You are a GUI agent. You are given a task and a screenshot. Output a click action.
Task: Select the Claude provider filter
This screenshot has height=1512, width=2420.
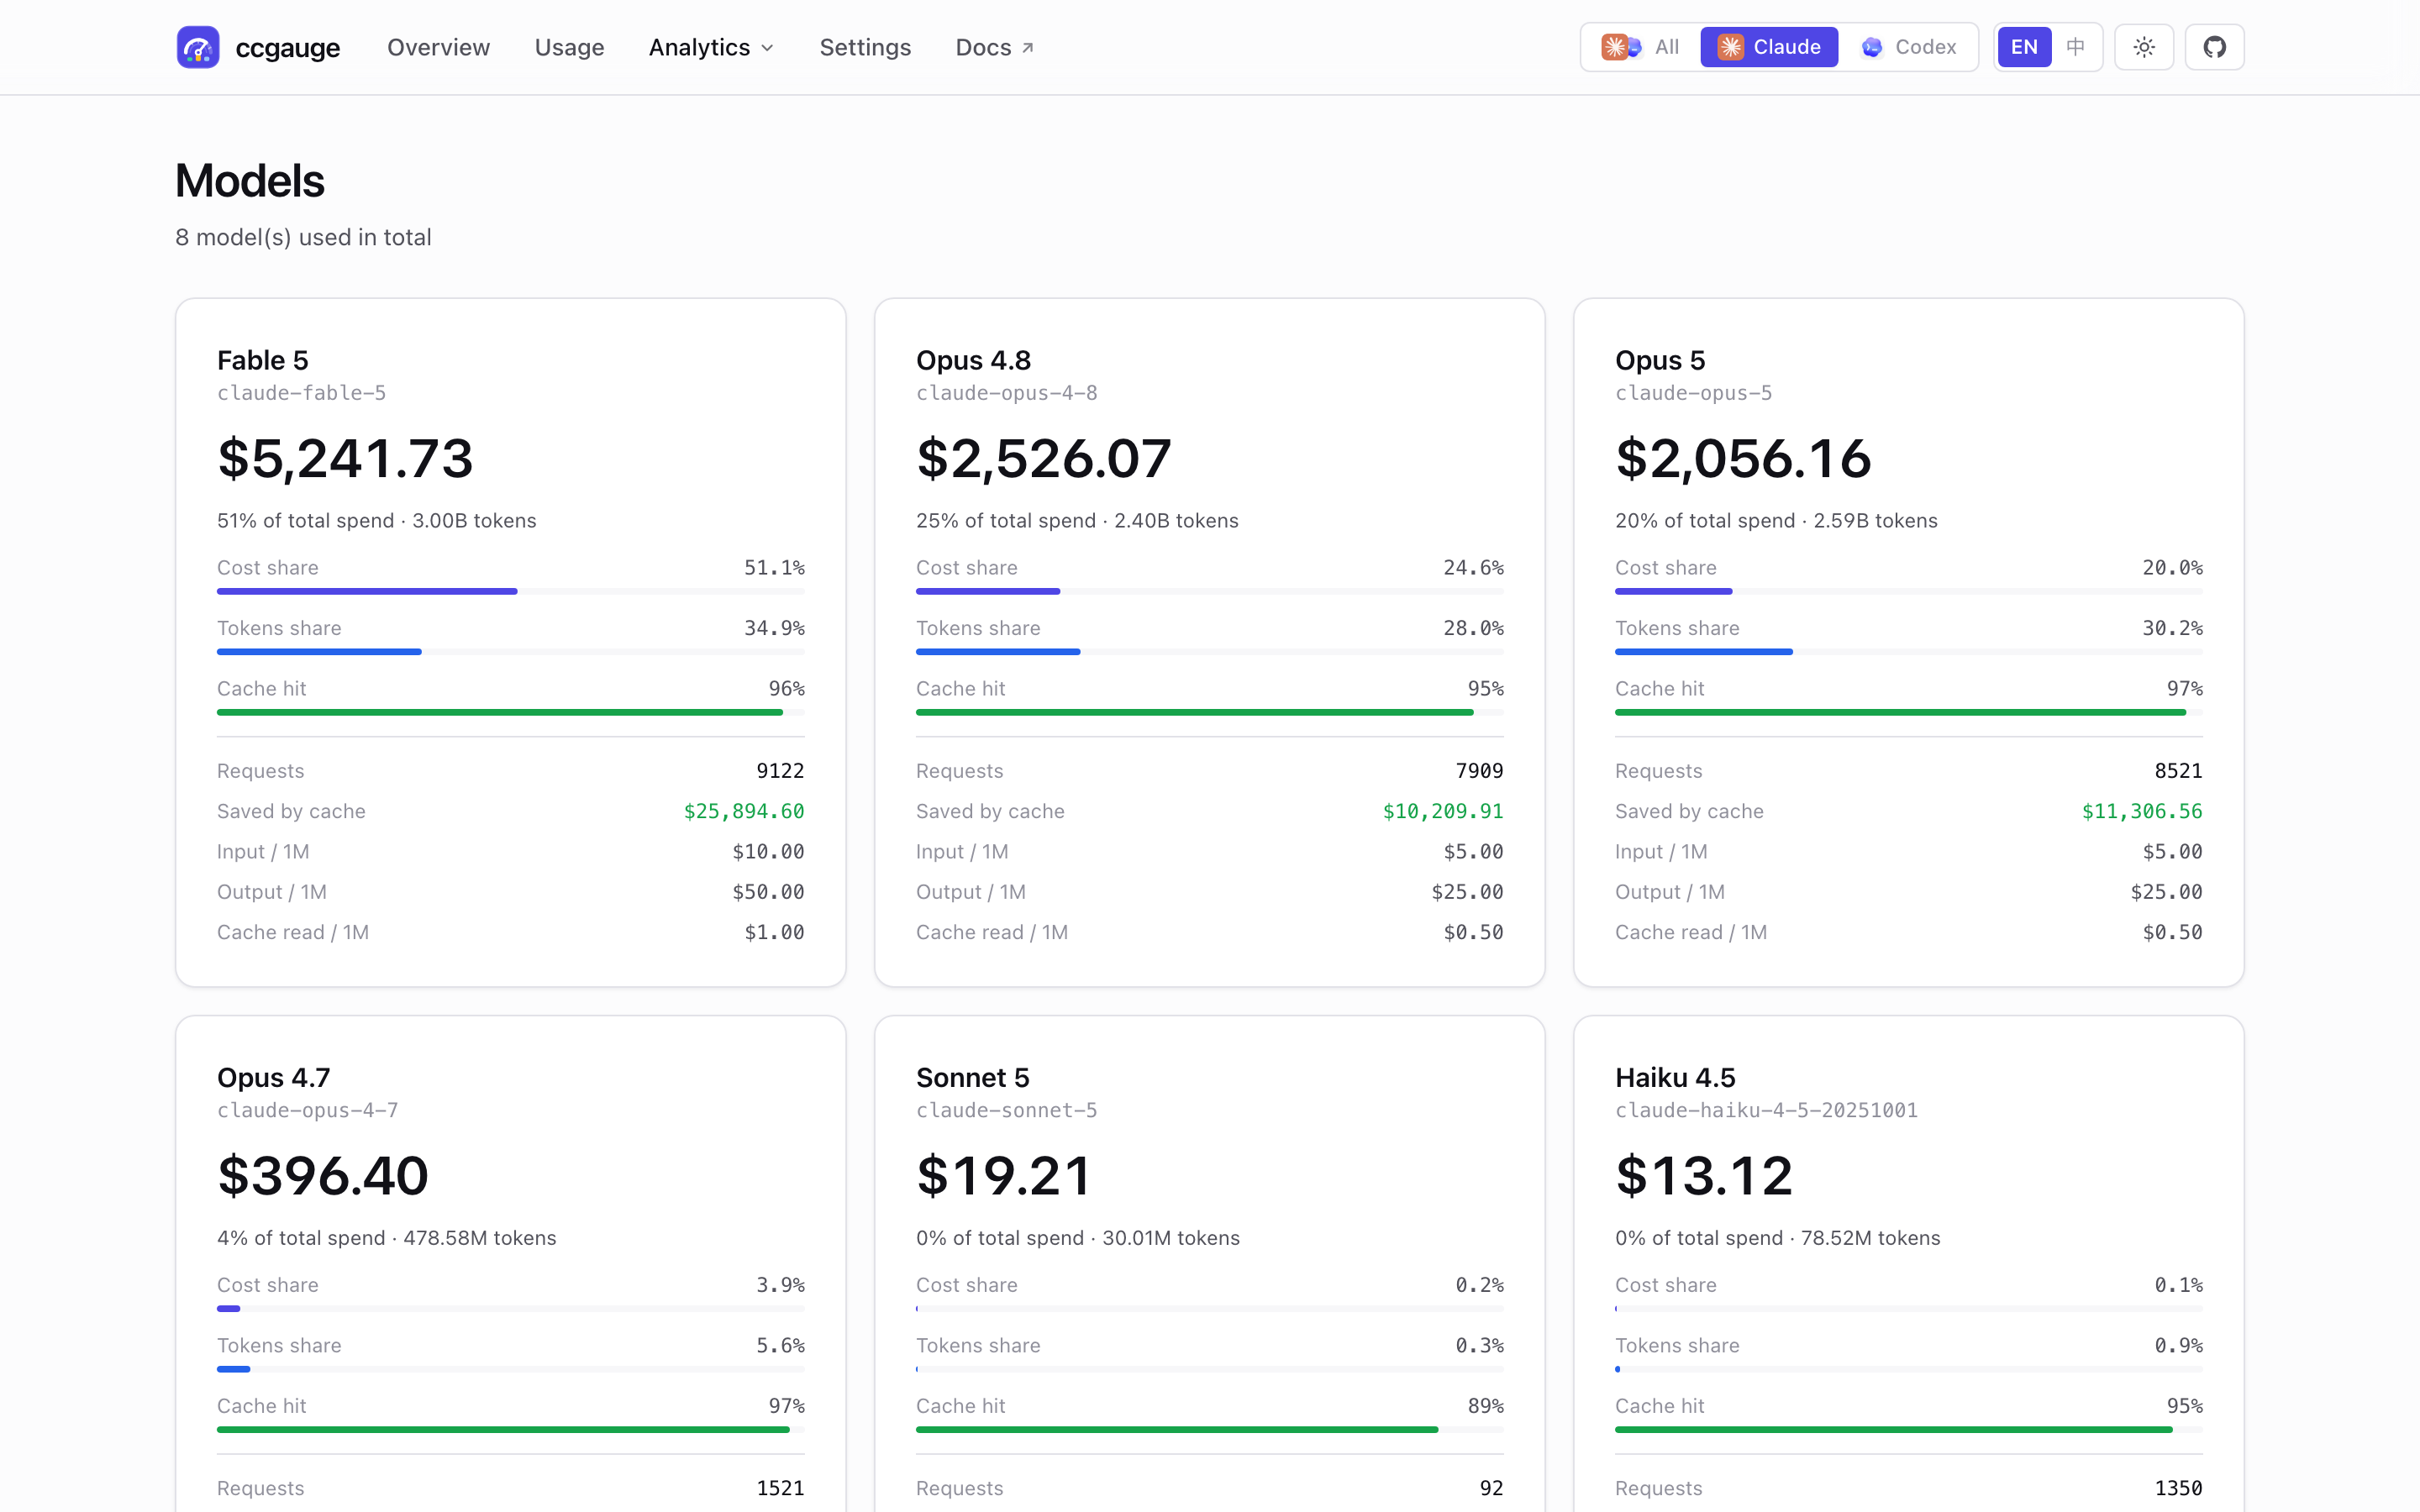click(x=1769, y=47)
